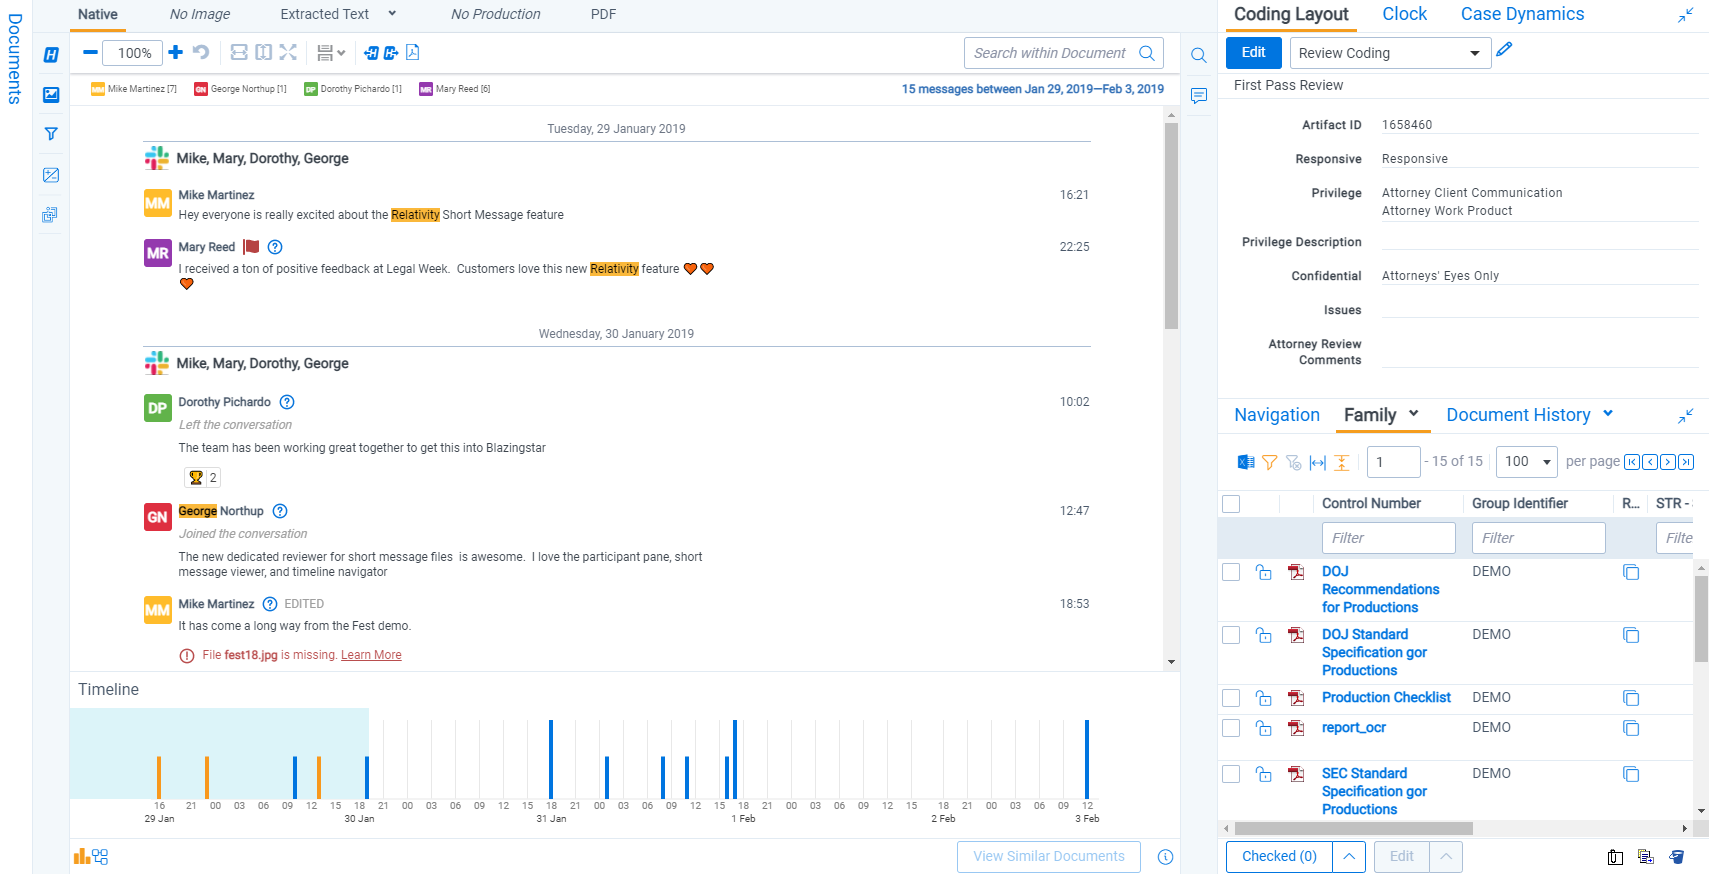Reset column widths icon in family list

pos(1318,462)
